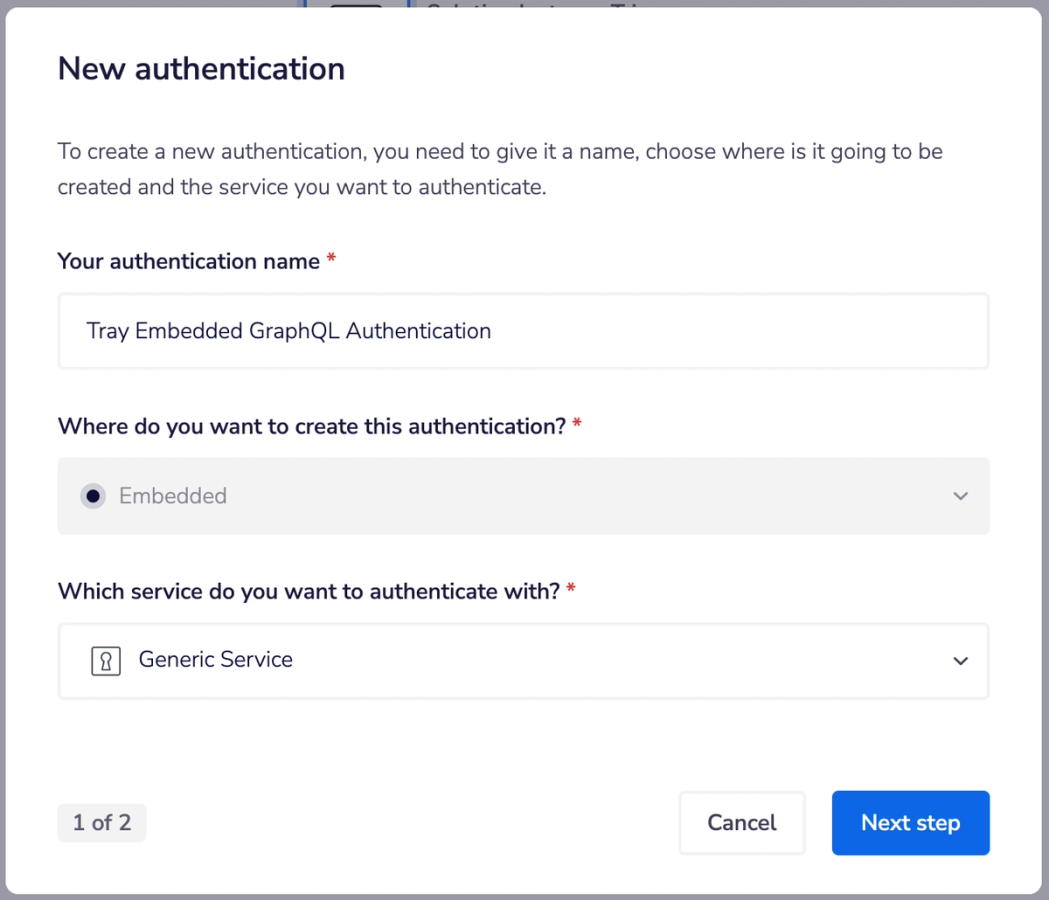Open the Embedded location selector field
1049x900 pixels.
[x=523, y=496]
